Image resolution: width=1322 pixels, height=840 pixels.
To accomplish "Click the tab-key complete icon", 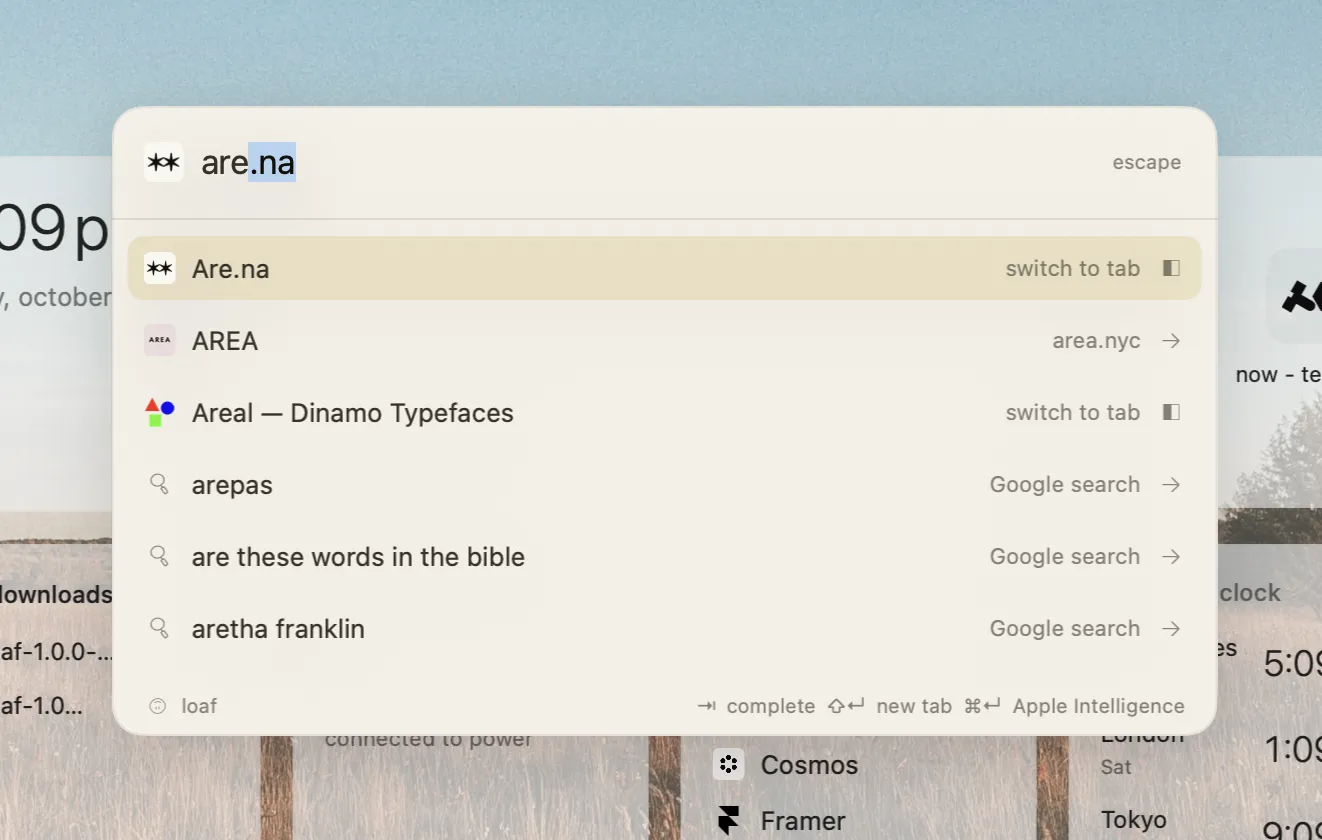I will (x=707, y=706).
